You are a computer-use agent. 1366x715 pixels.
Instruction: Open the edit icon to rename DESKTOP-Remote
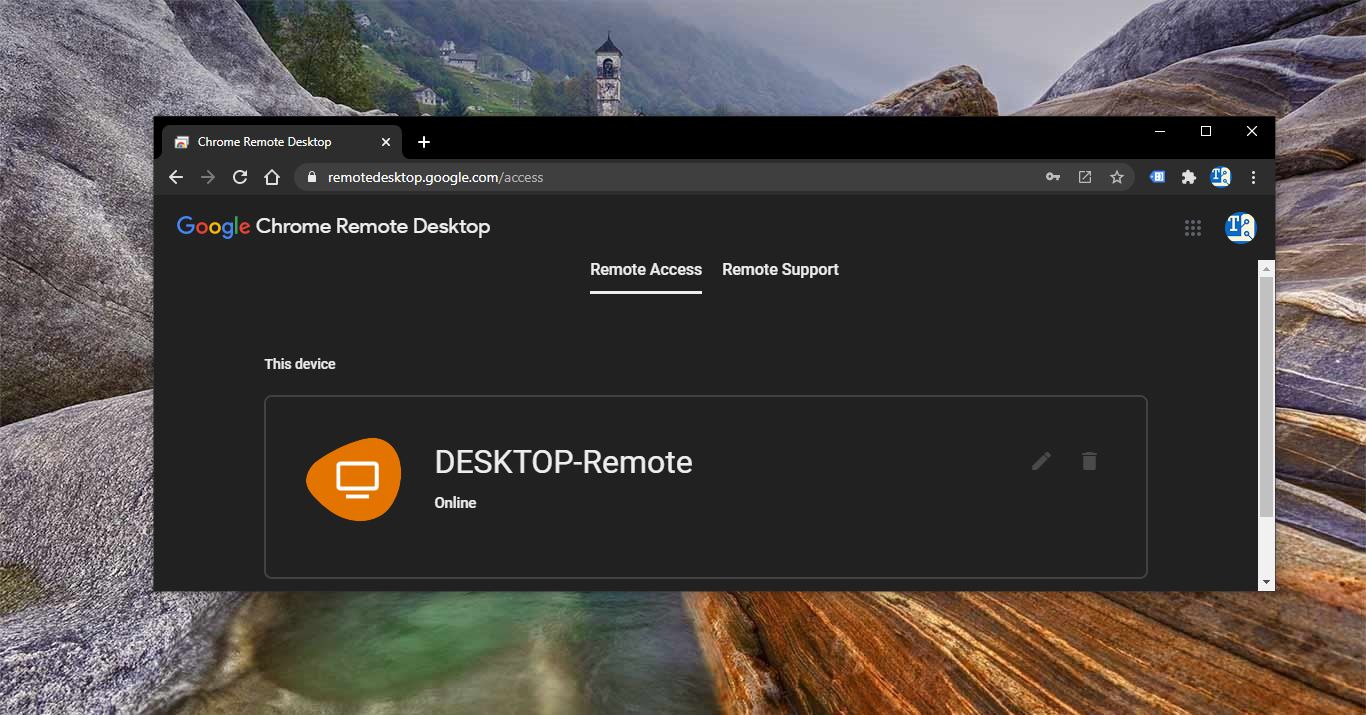point(1040,461)
